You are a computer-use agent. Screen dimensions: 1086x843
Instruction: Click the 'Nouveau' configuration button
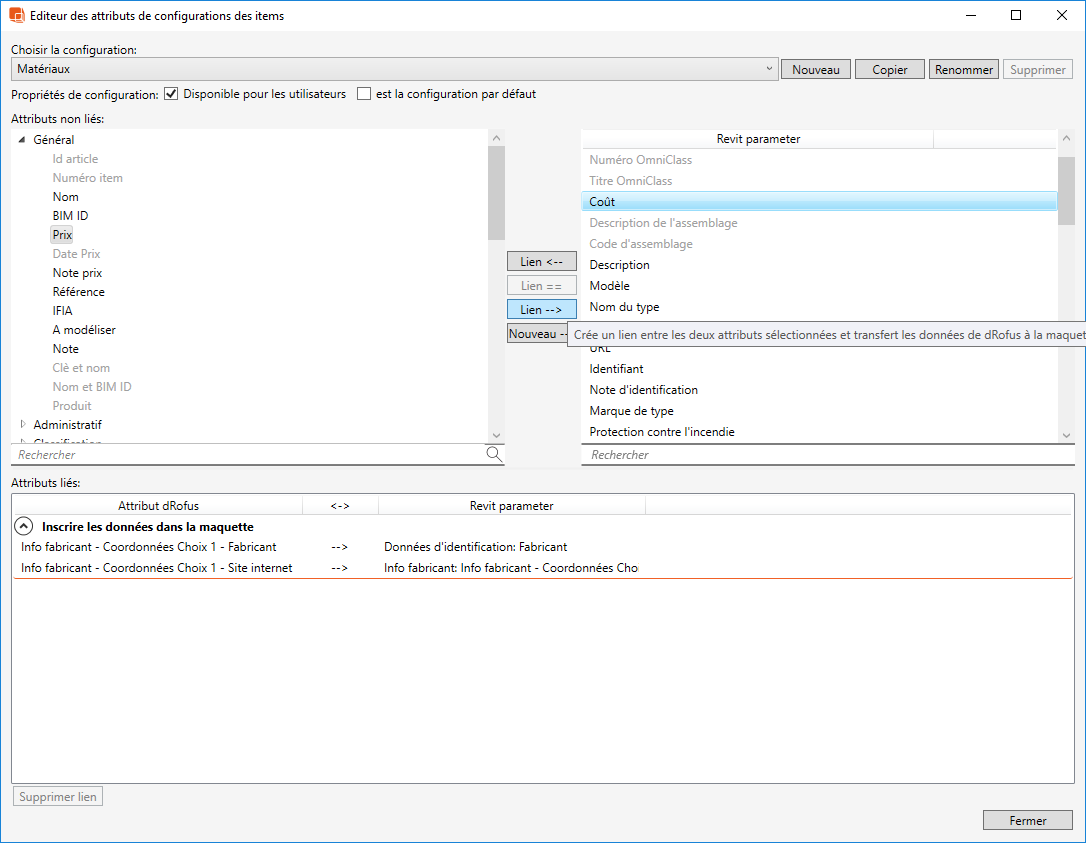pyautogui.click(x=815, y=70)
